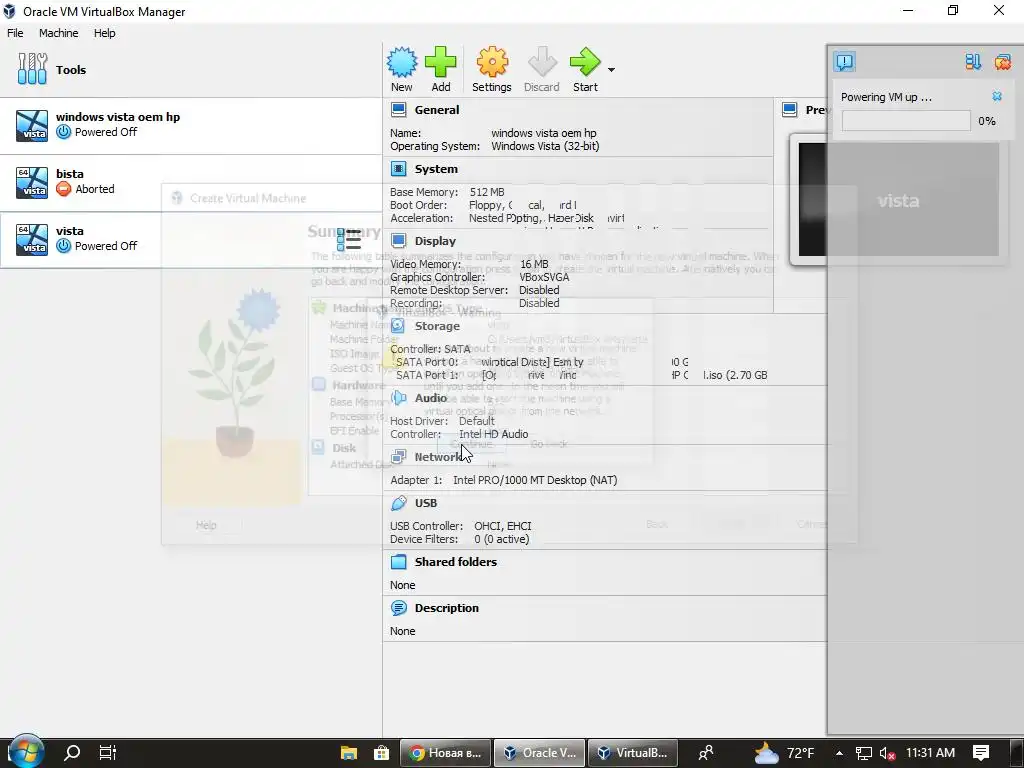Open the Start button dropdown arrow
This screenshot has height=768, width=1024.
[611, 70]
